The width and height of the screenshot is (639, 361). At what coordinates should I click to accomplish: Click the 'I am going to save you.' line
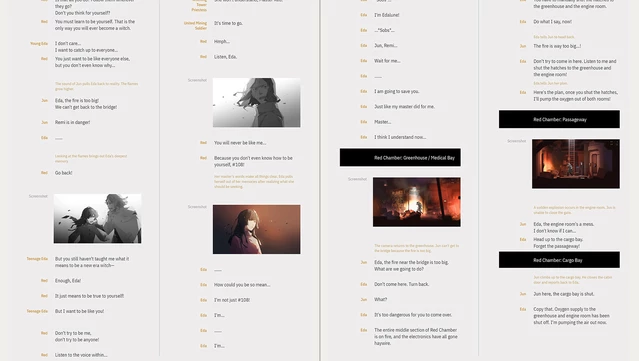397,91
